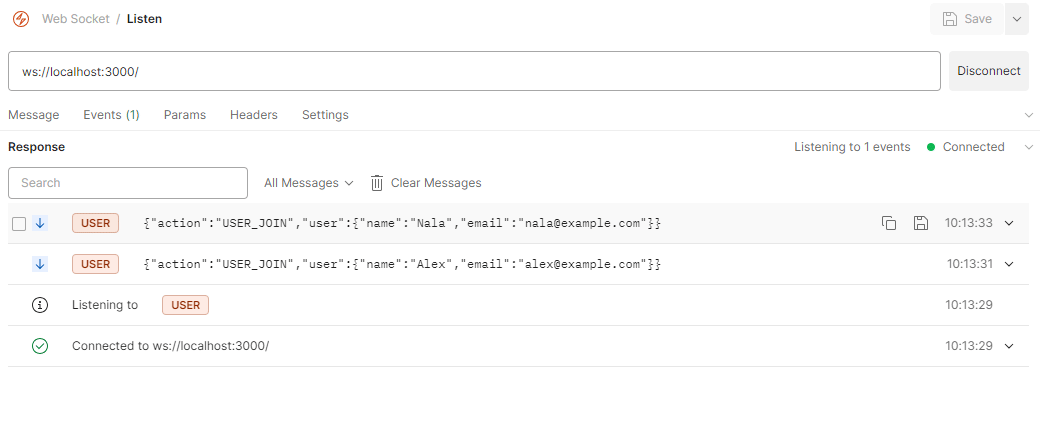Expand the Alex USER_JOIN message
The image size is (1040, 430).
(1009, 264)
